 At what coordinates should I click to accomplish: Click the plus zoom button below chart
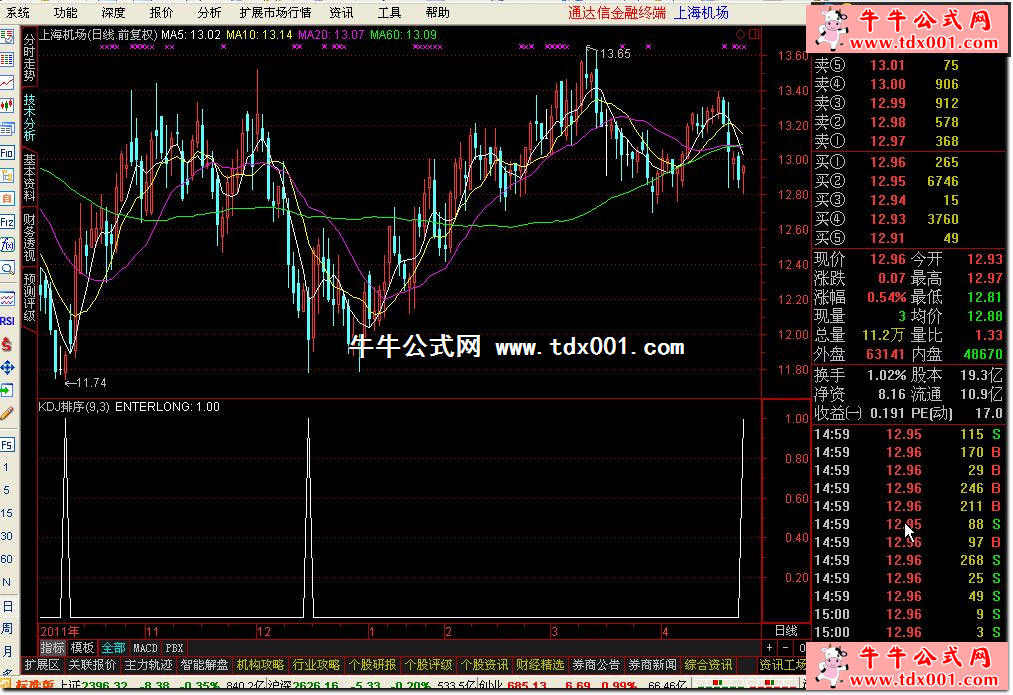[x=769, y=648]
